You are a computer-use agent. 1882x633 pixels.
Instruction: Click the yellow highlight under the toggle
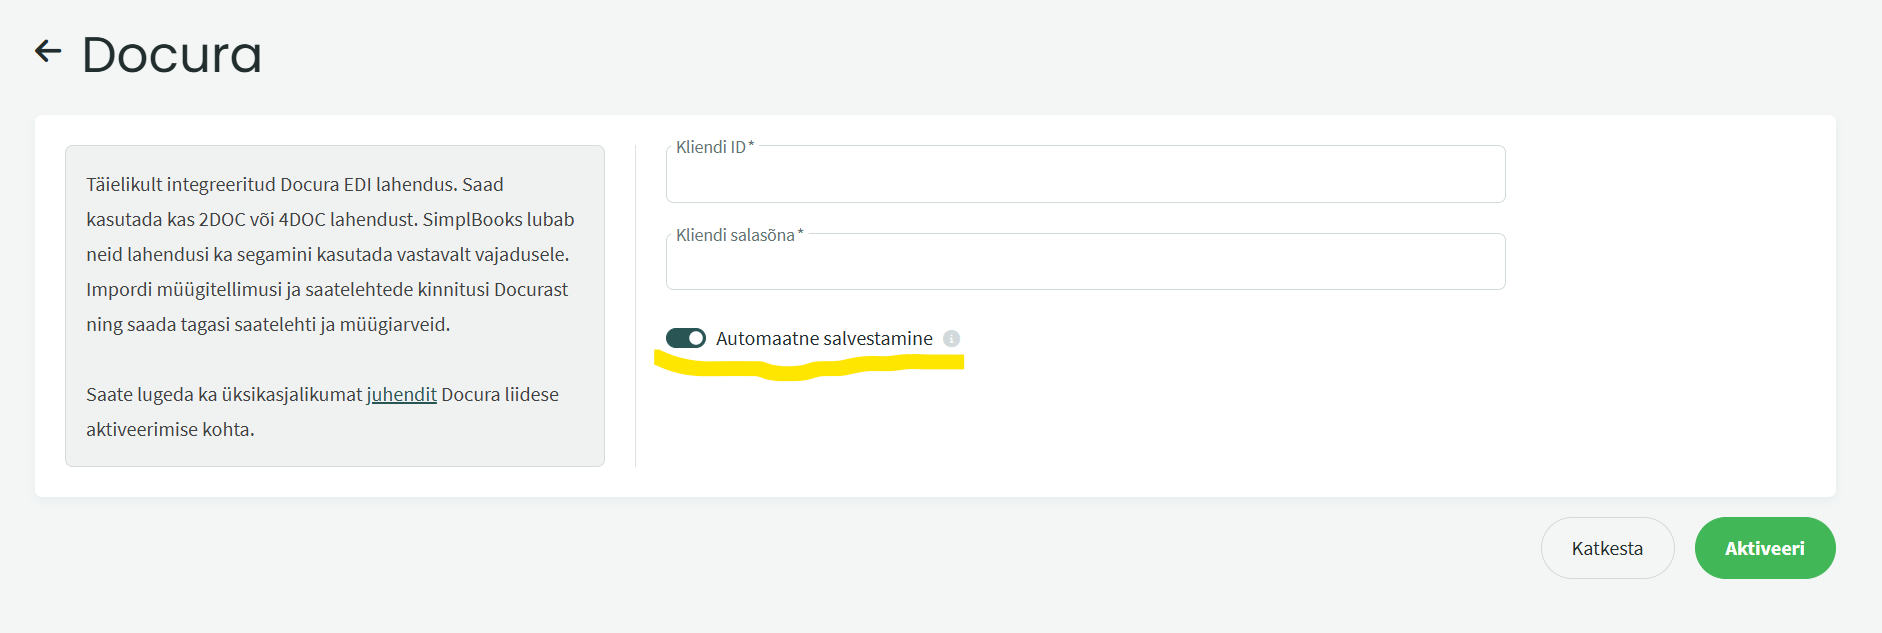click(808, 364)
